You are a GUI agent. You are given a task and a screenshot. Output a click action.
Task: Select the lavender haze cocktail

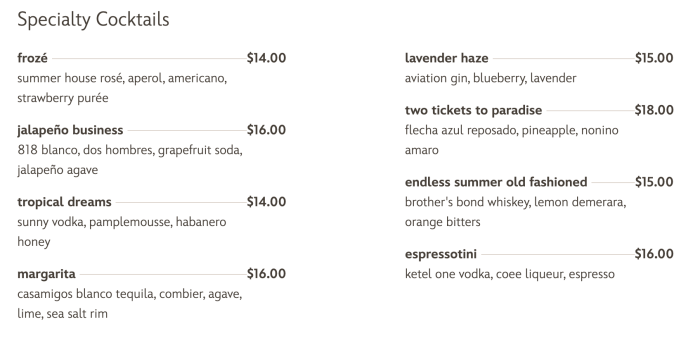[446, 58]
